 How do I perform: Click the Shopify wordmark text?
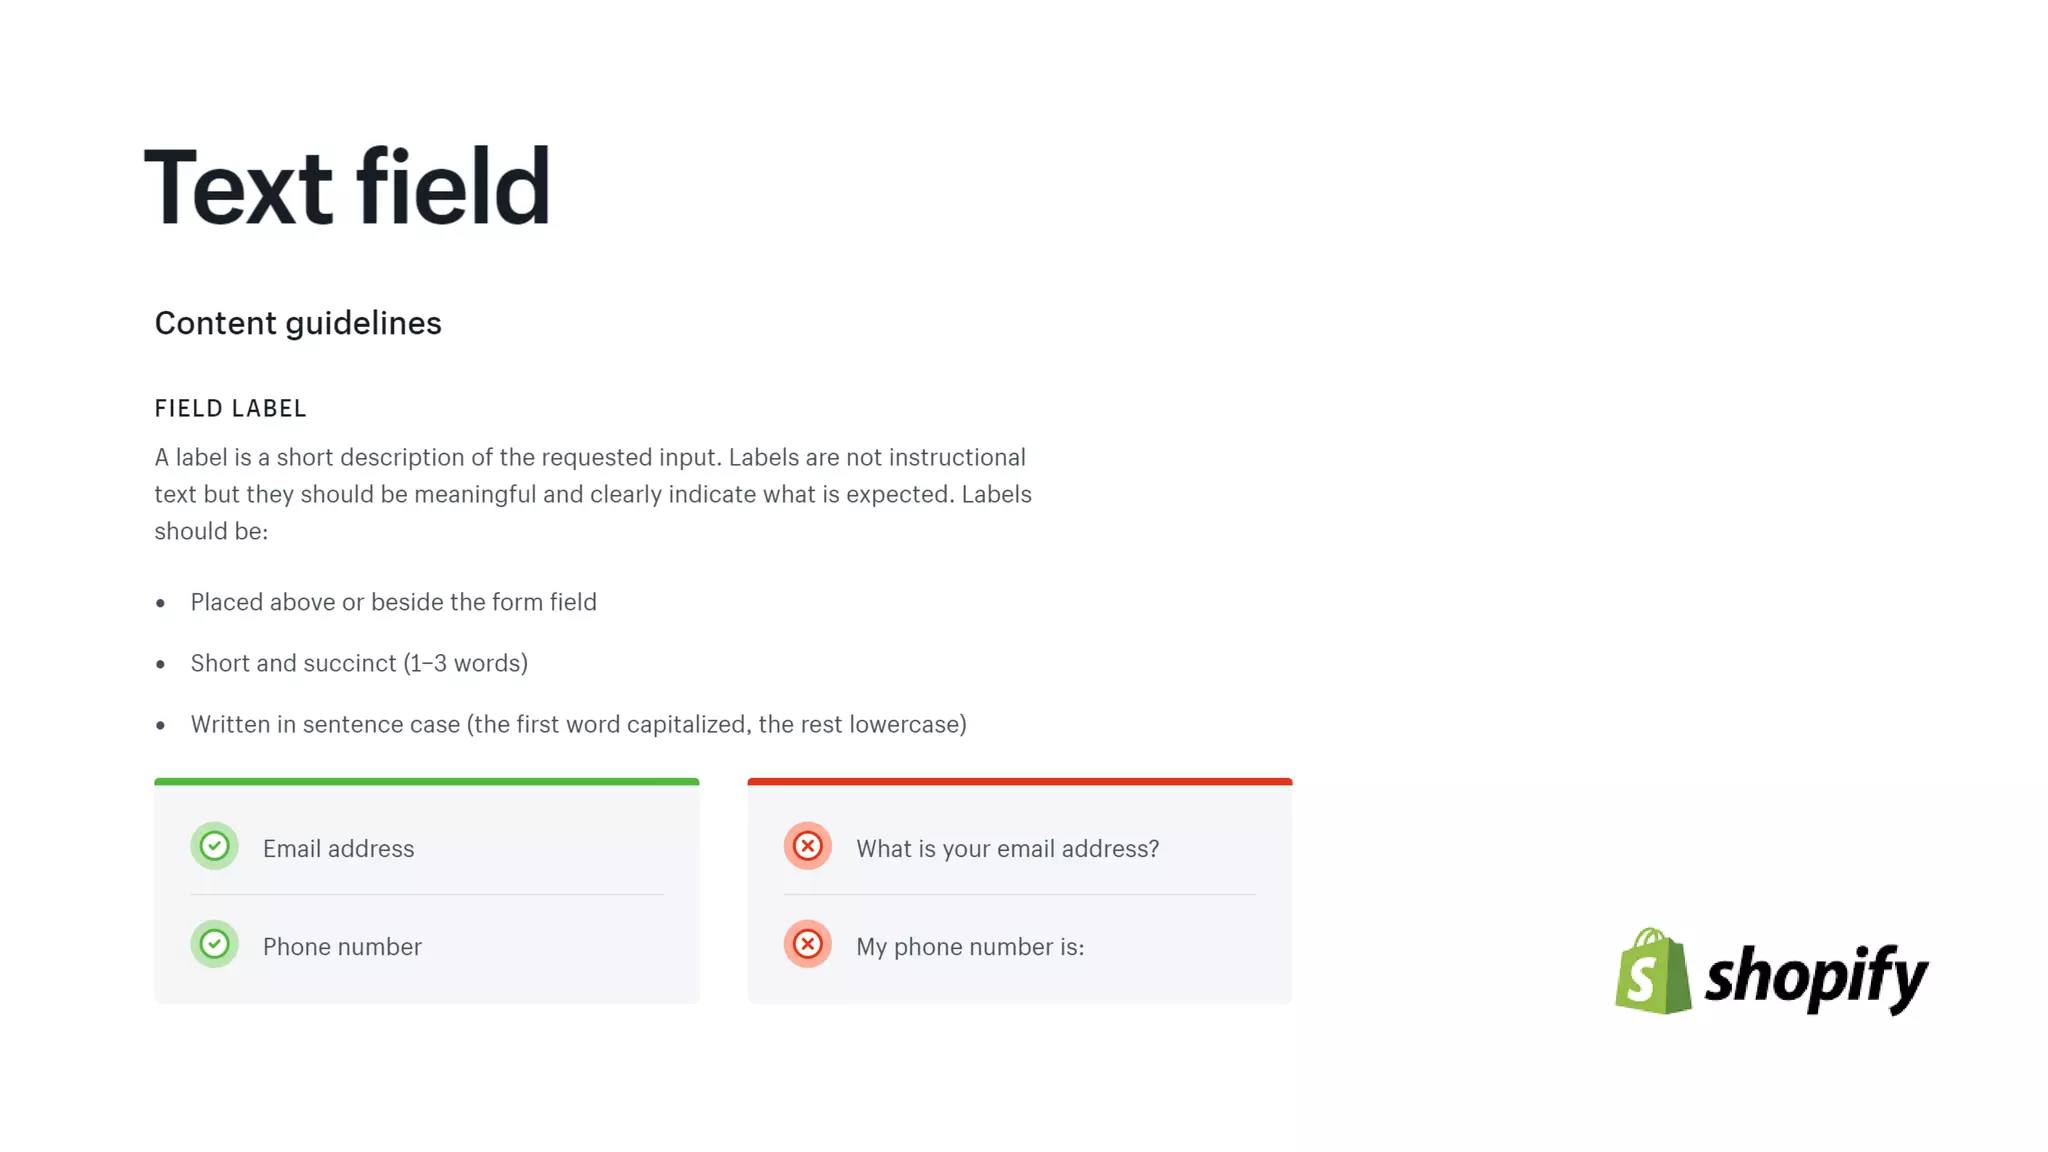(1816, 976)
